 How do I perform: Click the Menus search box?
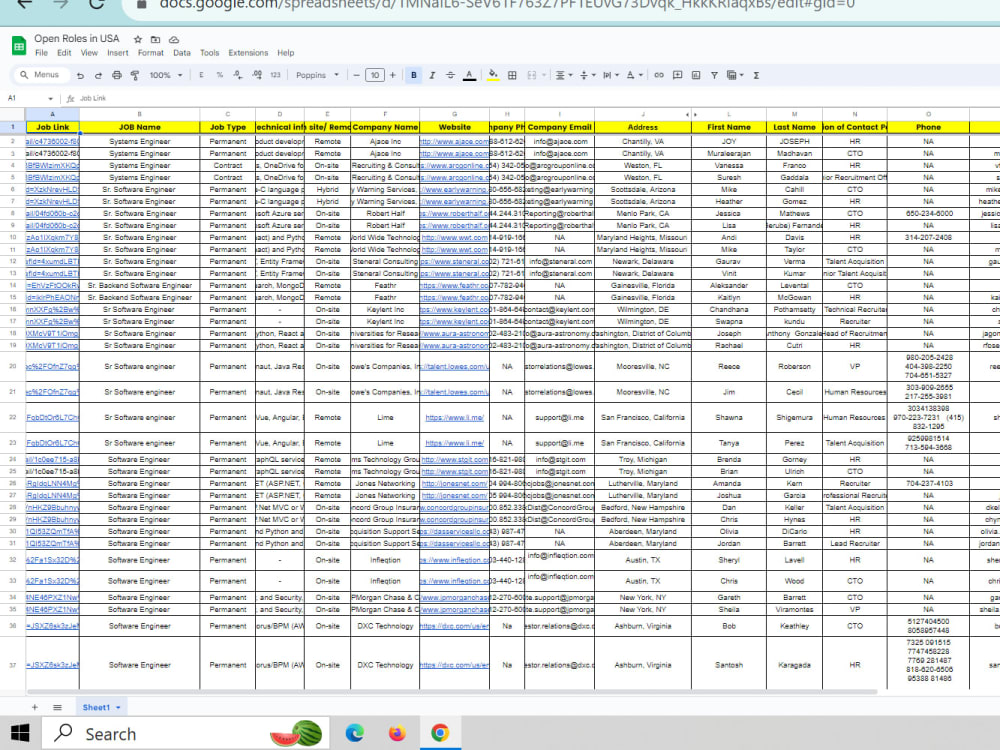[x=40, y=75]
